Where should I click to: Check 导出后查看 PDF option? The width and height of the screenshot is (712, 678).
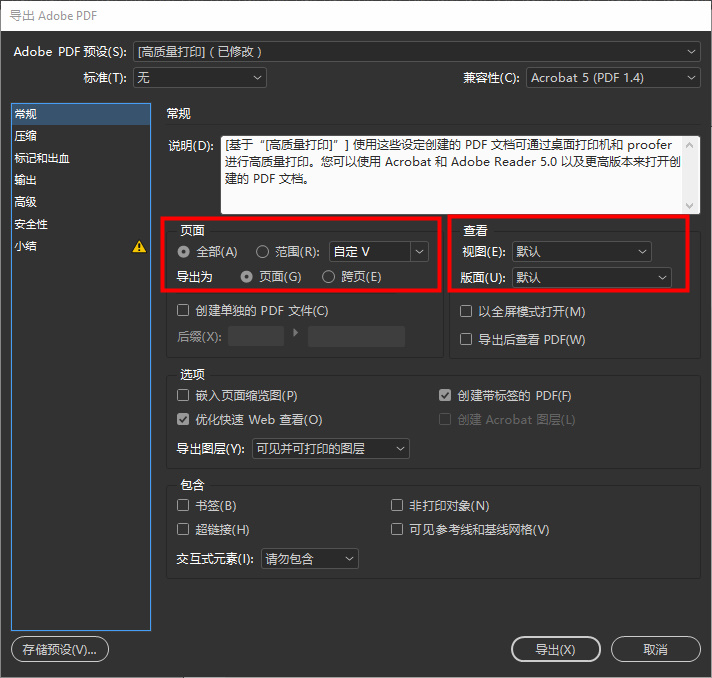466,340
